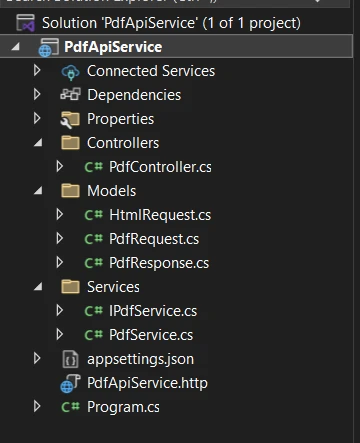Expand HtmlRequest.cs members
This screenshot has height=443, width=360.
point(60,215)
